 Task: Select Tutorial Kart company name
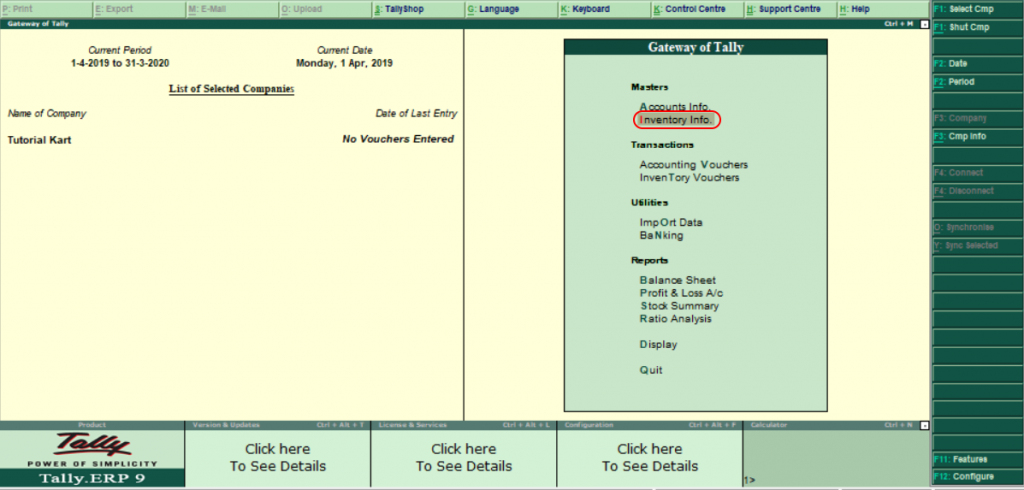39,140
